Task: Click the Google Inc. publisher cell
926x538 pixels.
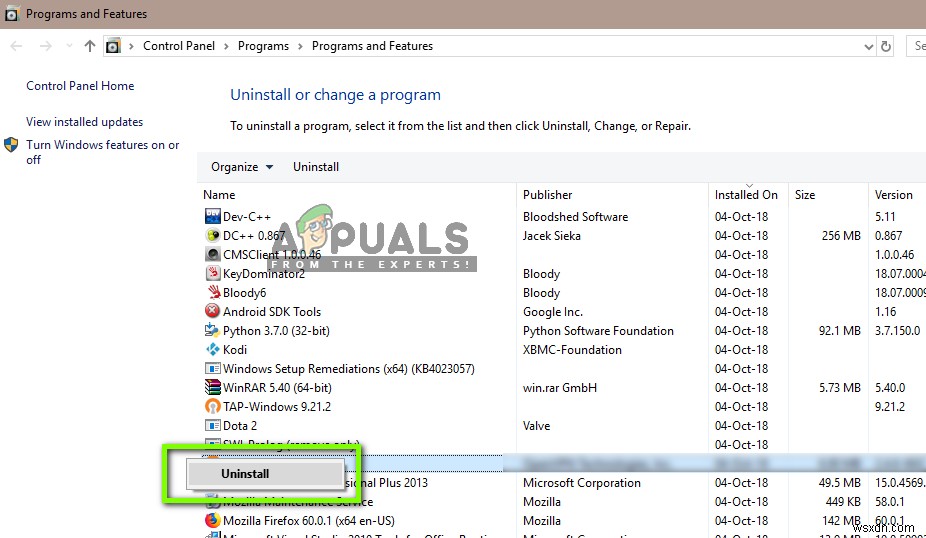Action: pyautogui.click(x=553, y=311)
